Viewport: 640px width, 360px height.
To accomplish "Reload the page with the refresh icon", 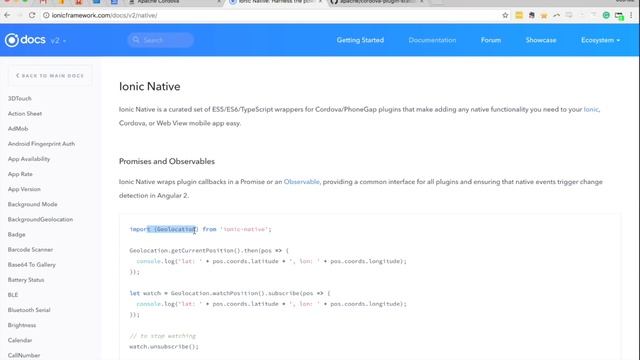I will (32, 15).
